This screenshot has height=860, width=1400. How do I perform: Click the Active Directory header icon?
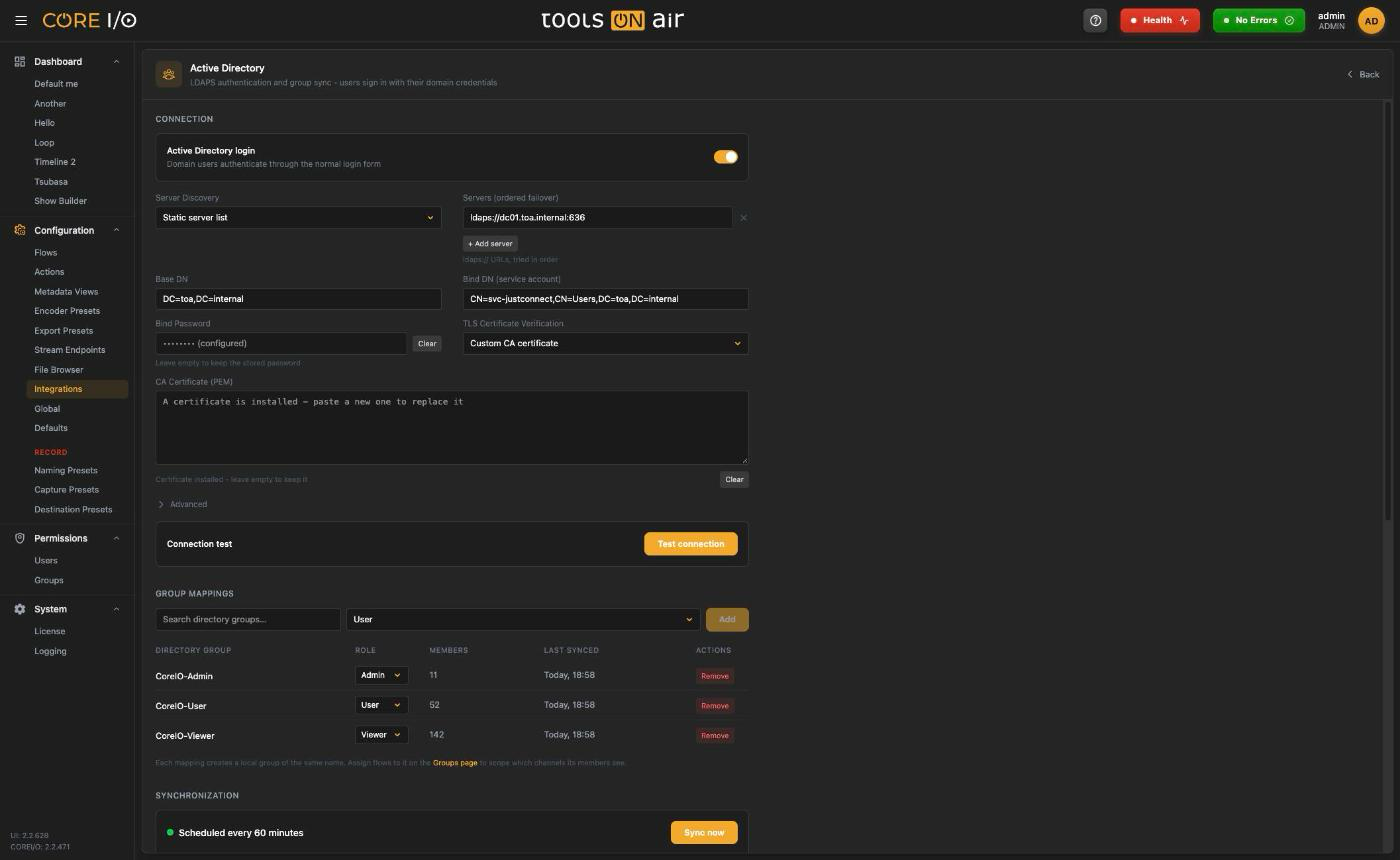coord(169,74)
